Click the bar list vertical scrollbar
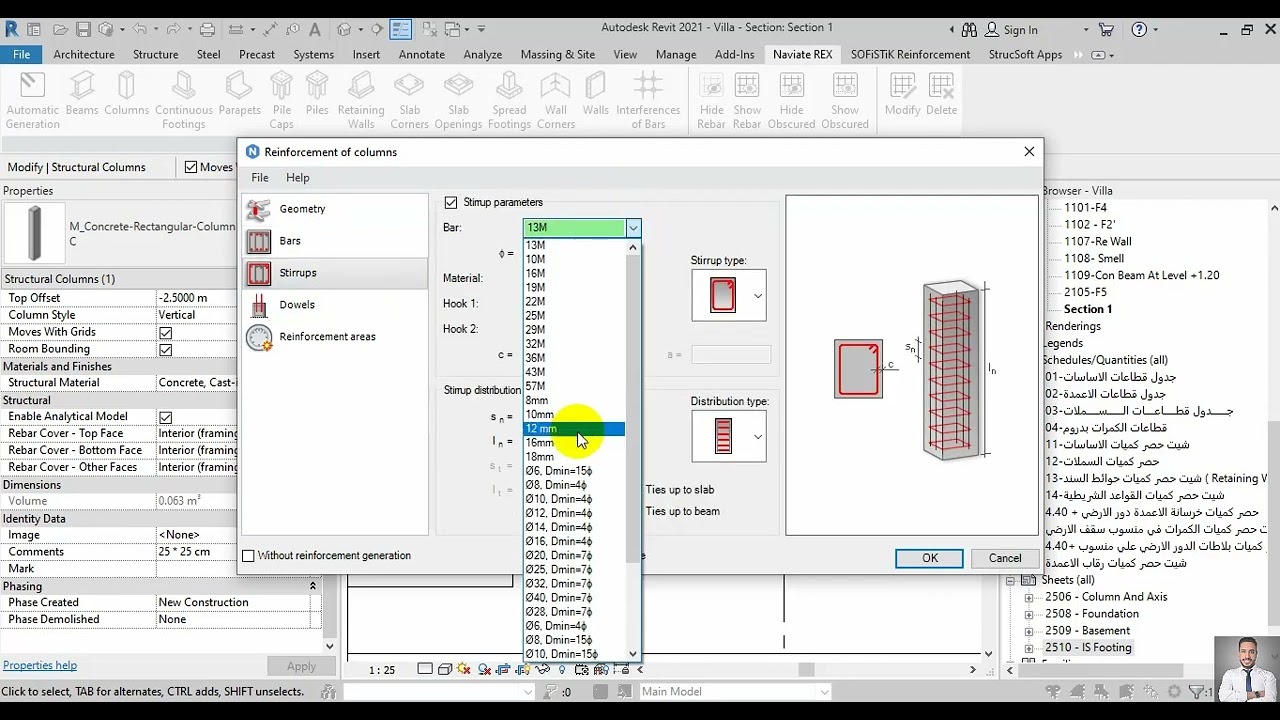 (633, 408)
